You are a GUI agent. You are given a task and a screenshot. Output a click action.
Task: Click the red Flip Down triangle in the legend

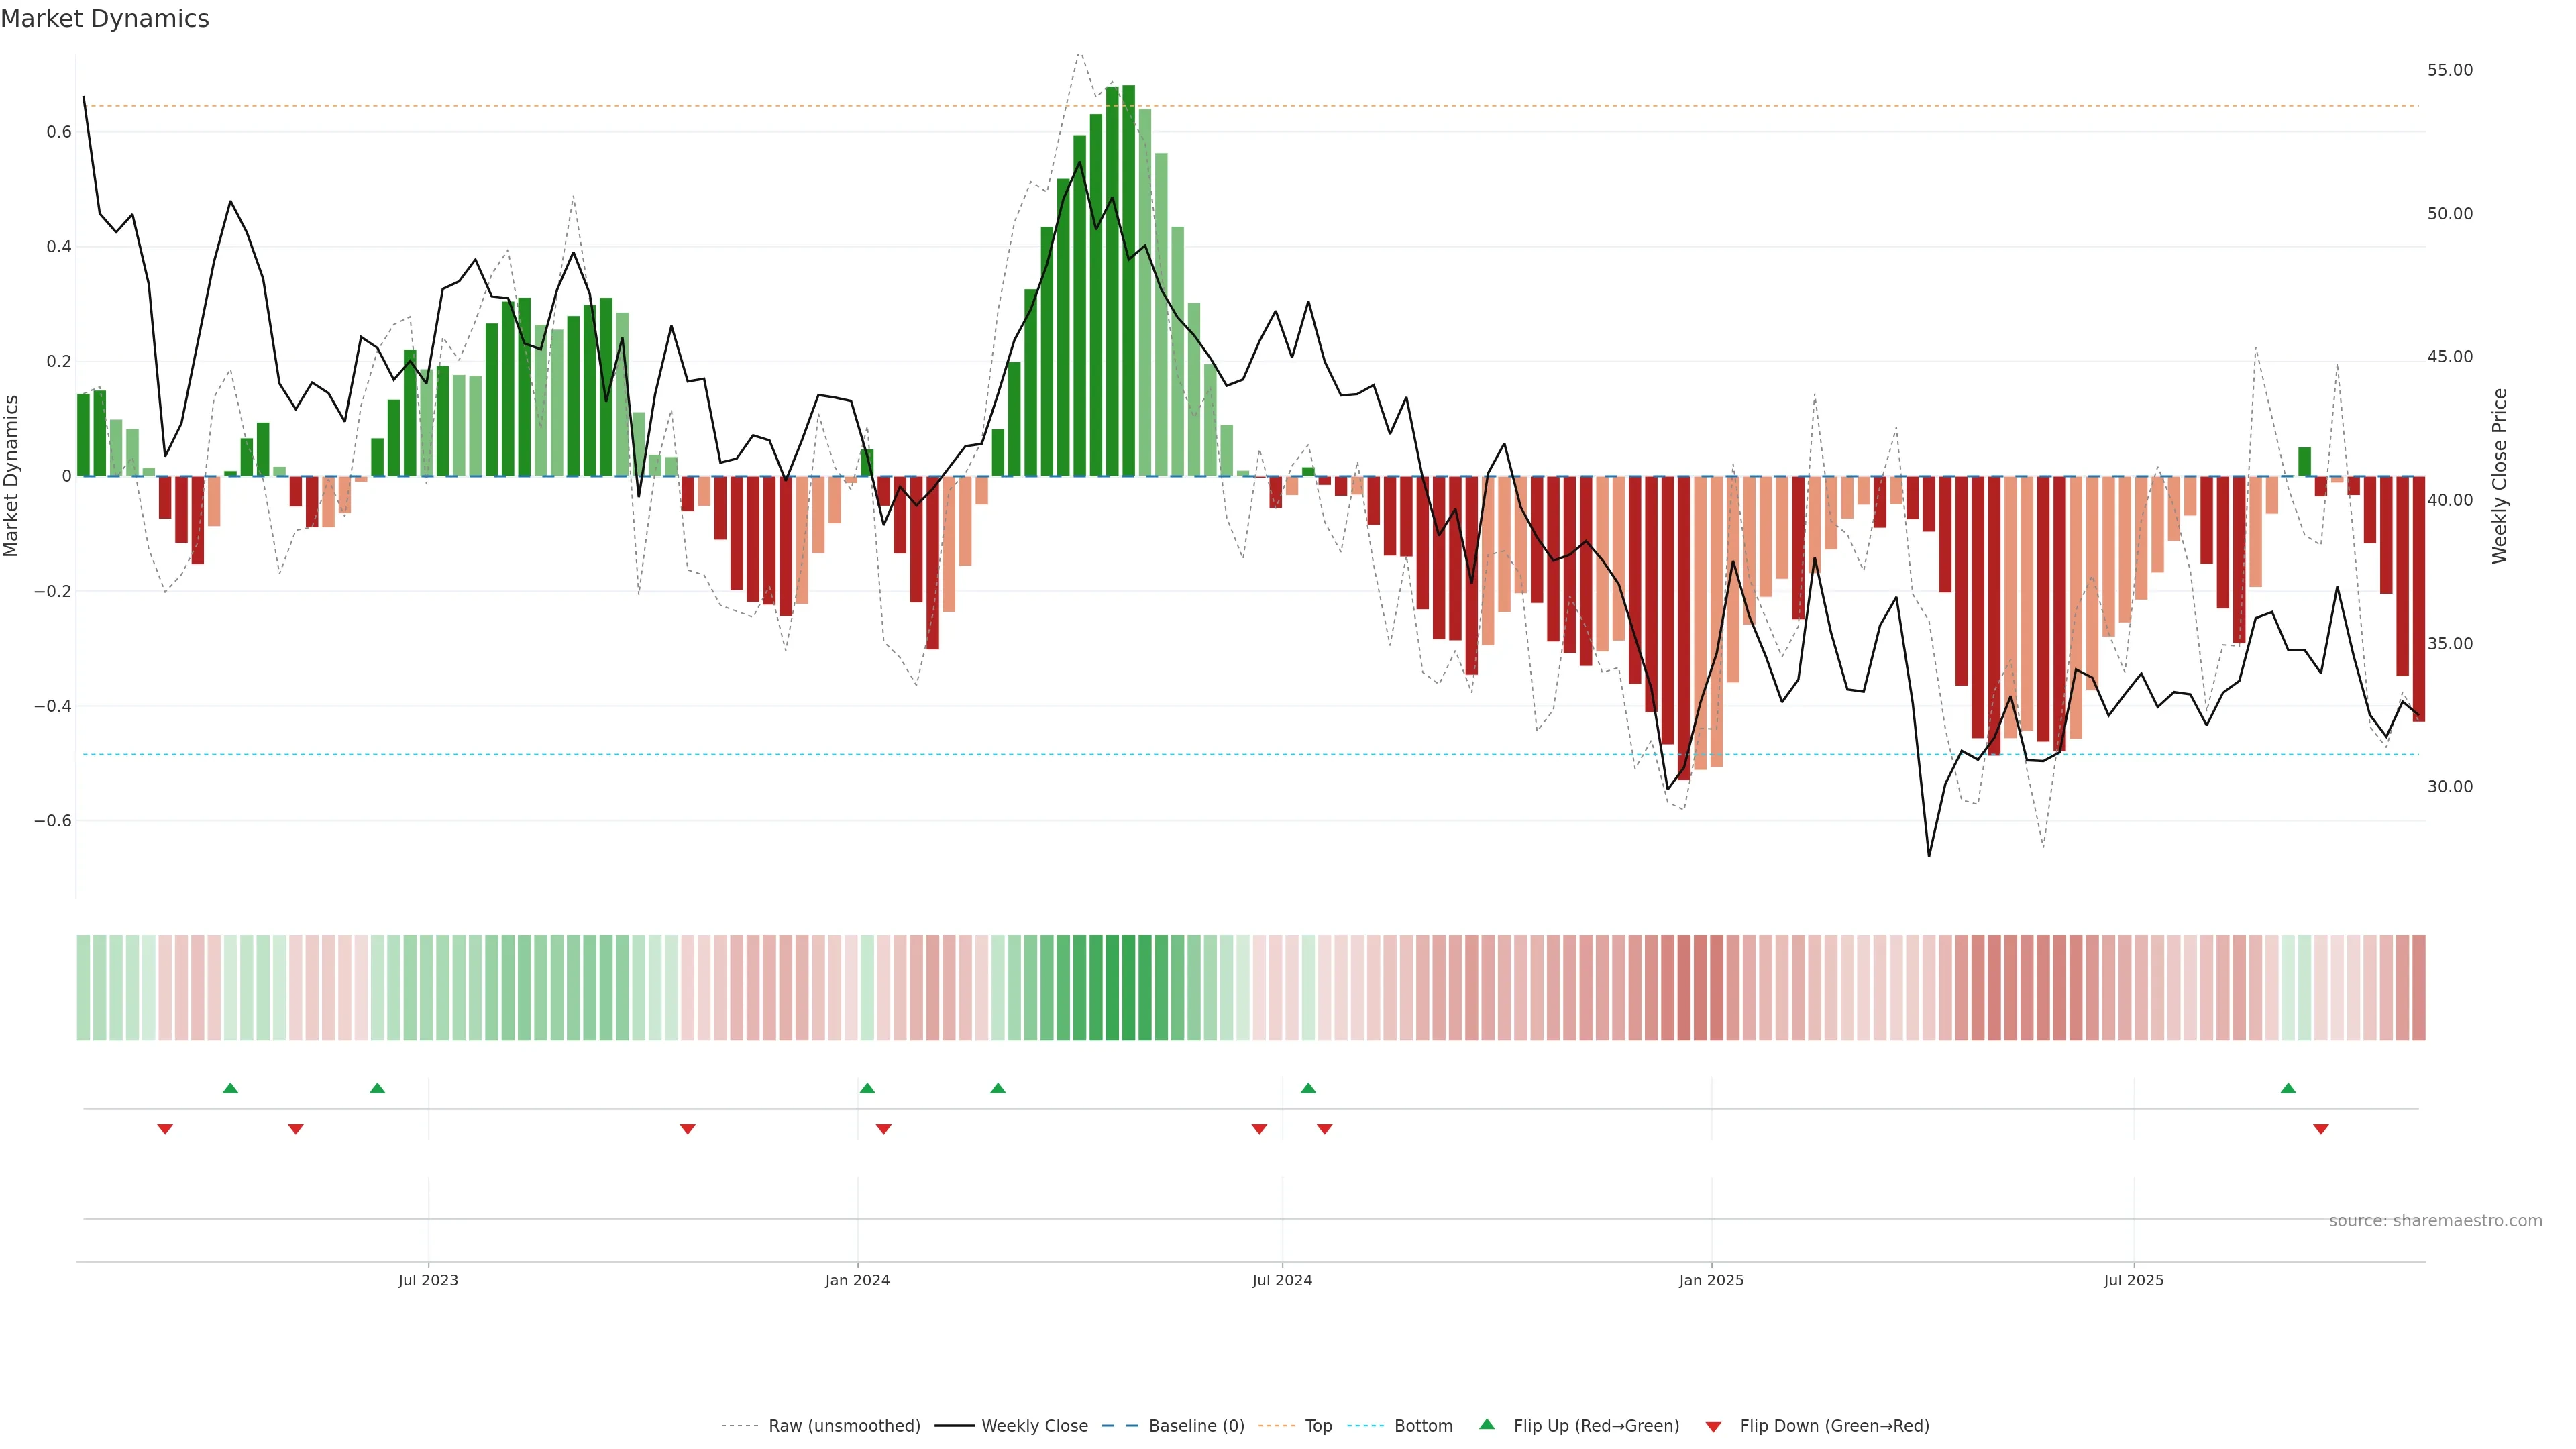(1713, 1427)
